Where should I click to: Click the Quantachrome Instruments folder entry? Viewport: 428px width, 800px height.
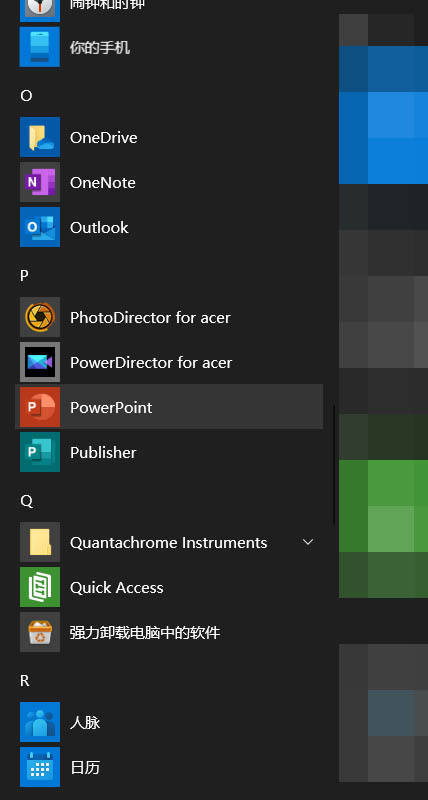pos(169,542)
